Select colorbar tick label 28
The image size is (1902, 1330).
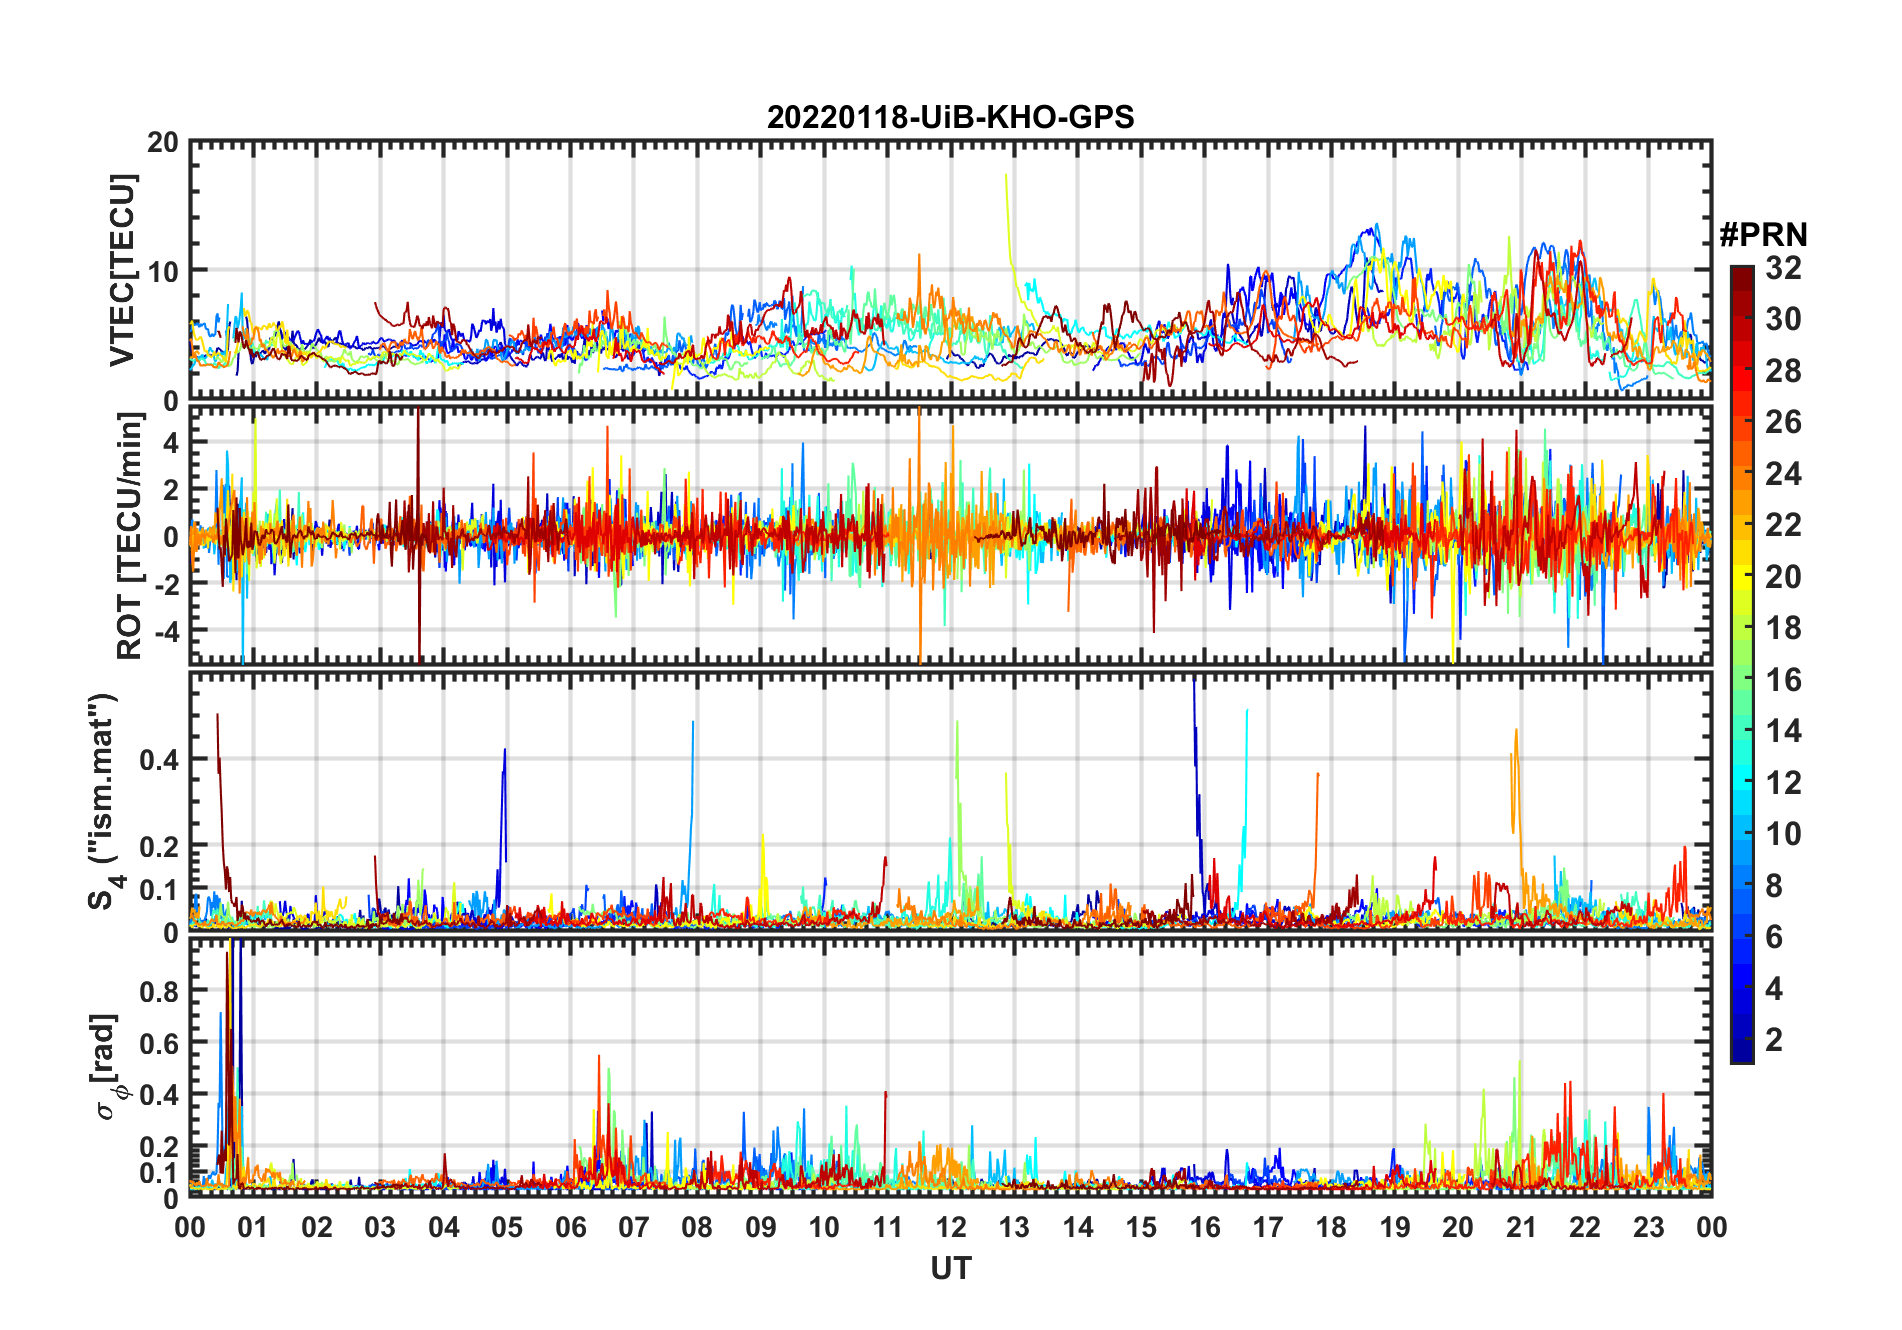tap(1783, 371)
